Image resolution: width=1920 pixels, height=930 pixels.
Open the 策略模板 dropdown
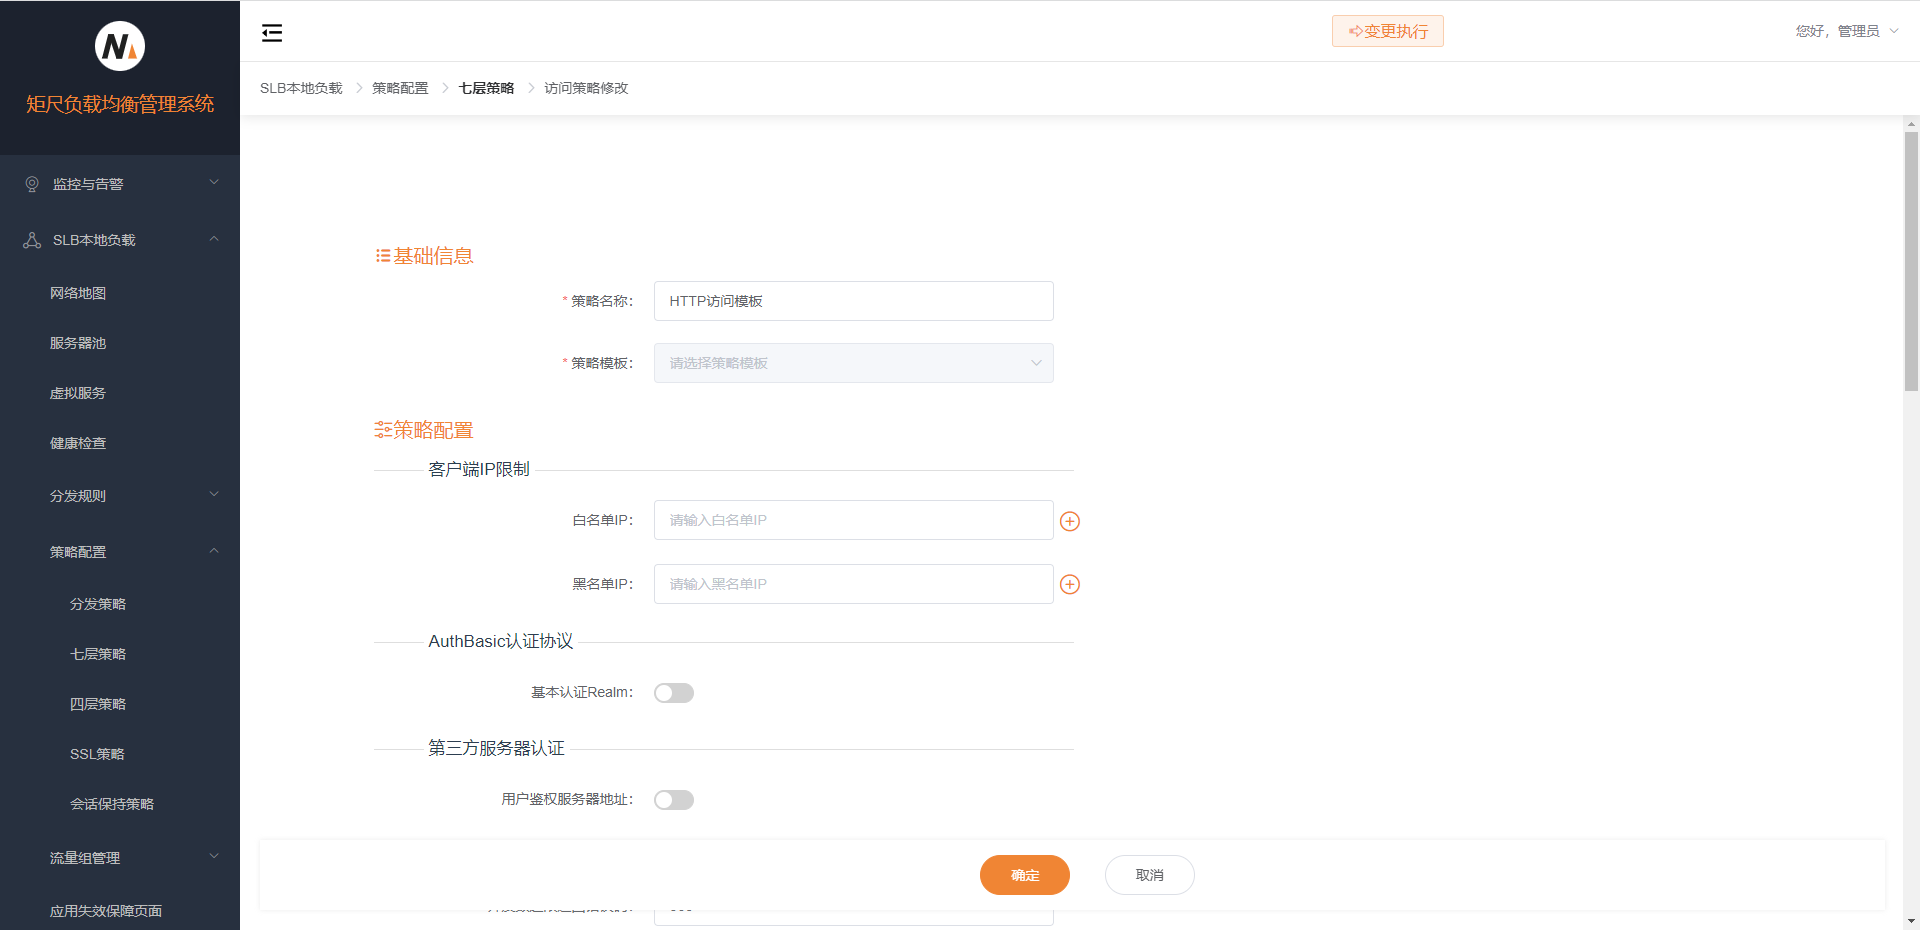854,363
